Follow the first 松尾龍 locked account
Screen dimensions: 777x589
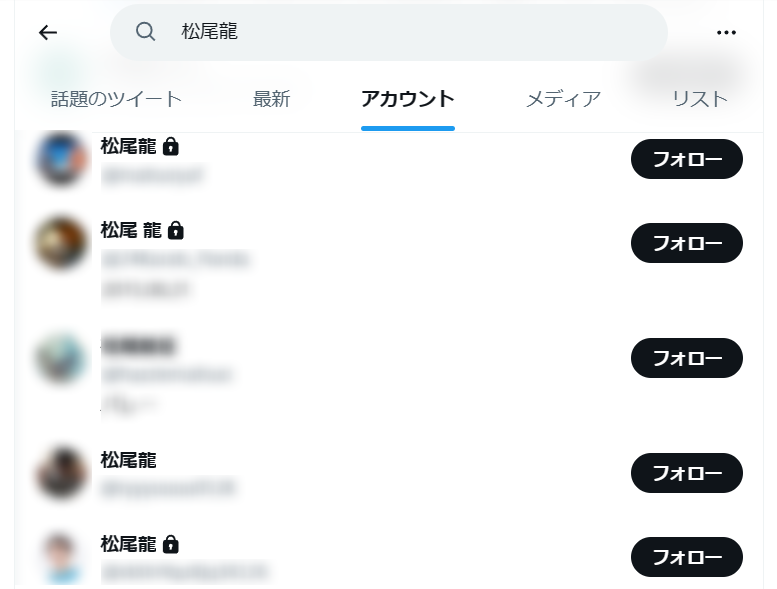(686, 159)
